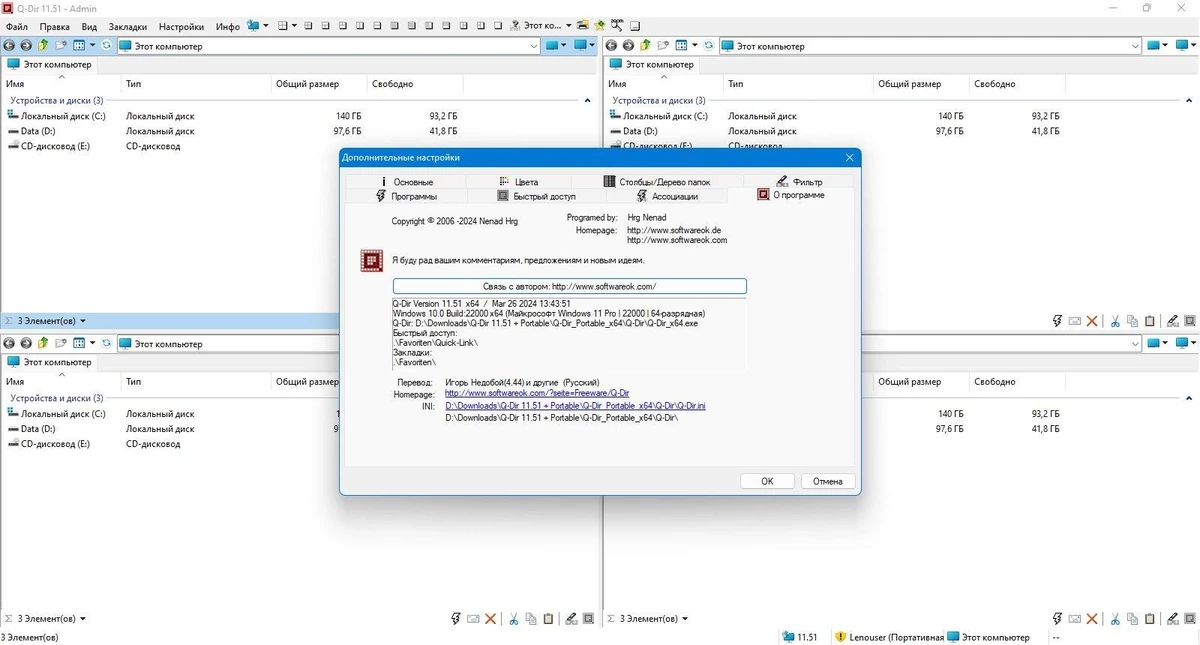Click the 'Этот компьютер' tab in top-left pane
Viewport: 1200px width, 645px height.
[49, 64]
